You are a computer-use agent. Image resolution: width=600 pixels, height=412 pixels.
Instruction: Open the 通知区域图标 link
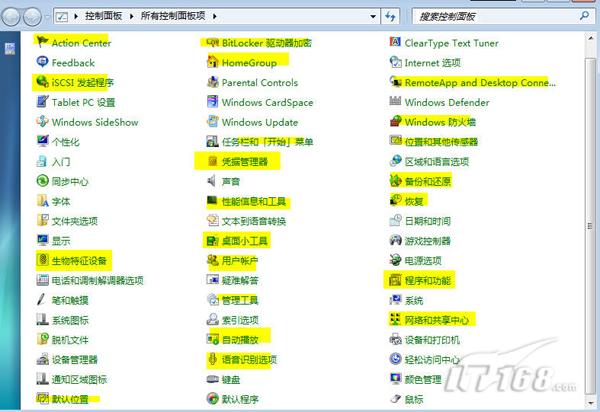(79, 379)
